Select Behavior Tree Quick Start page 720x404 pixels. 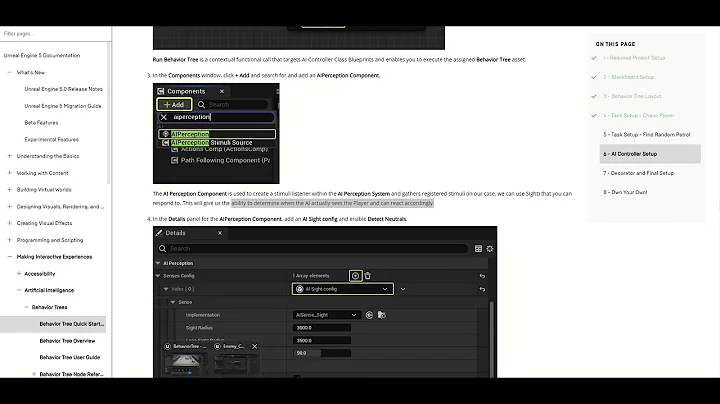(72, 324)
